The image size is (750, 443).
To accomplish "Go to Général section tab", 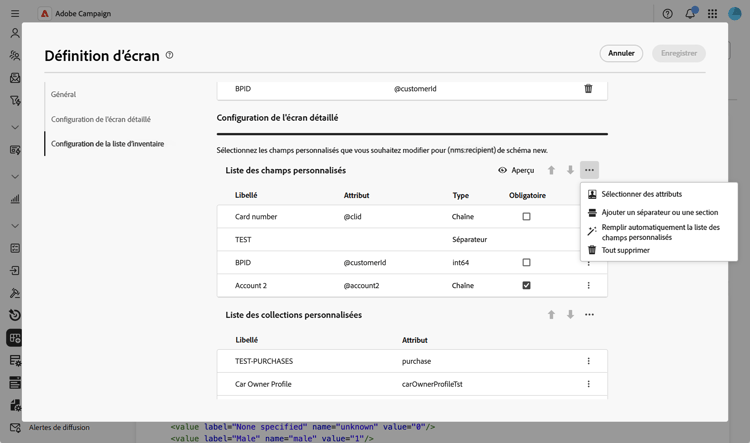I will click(63, 94).
